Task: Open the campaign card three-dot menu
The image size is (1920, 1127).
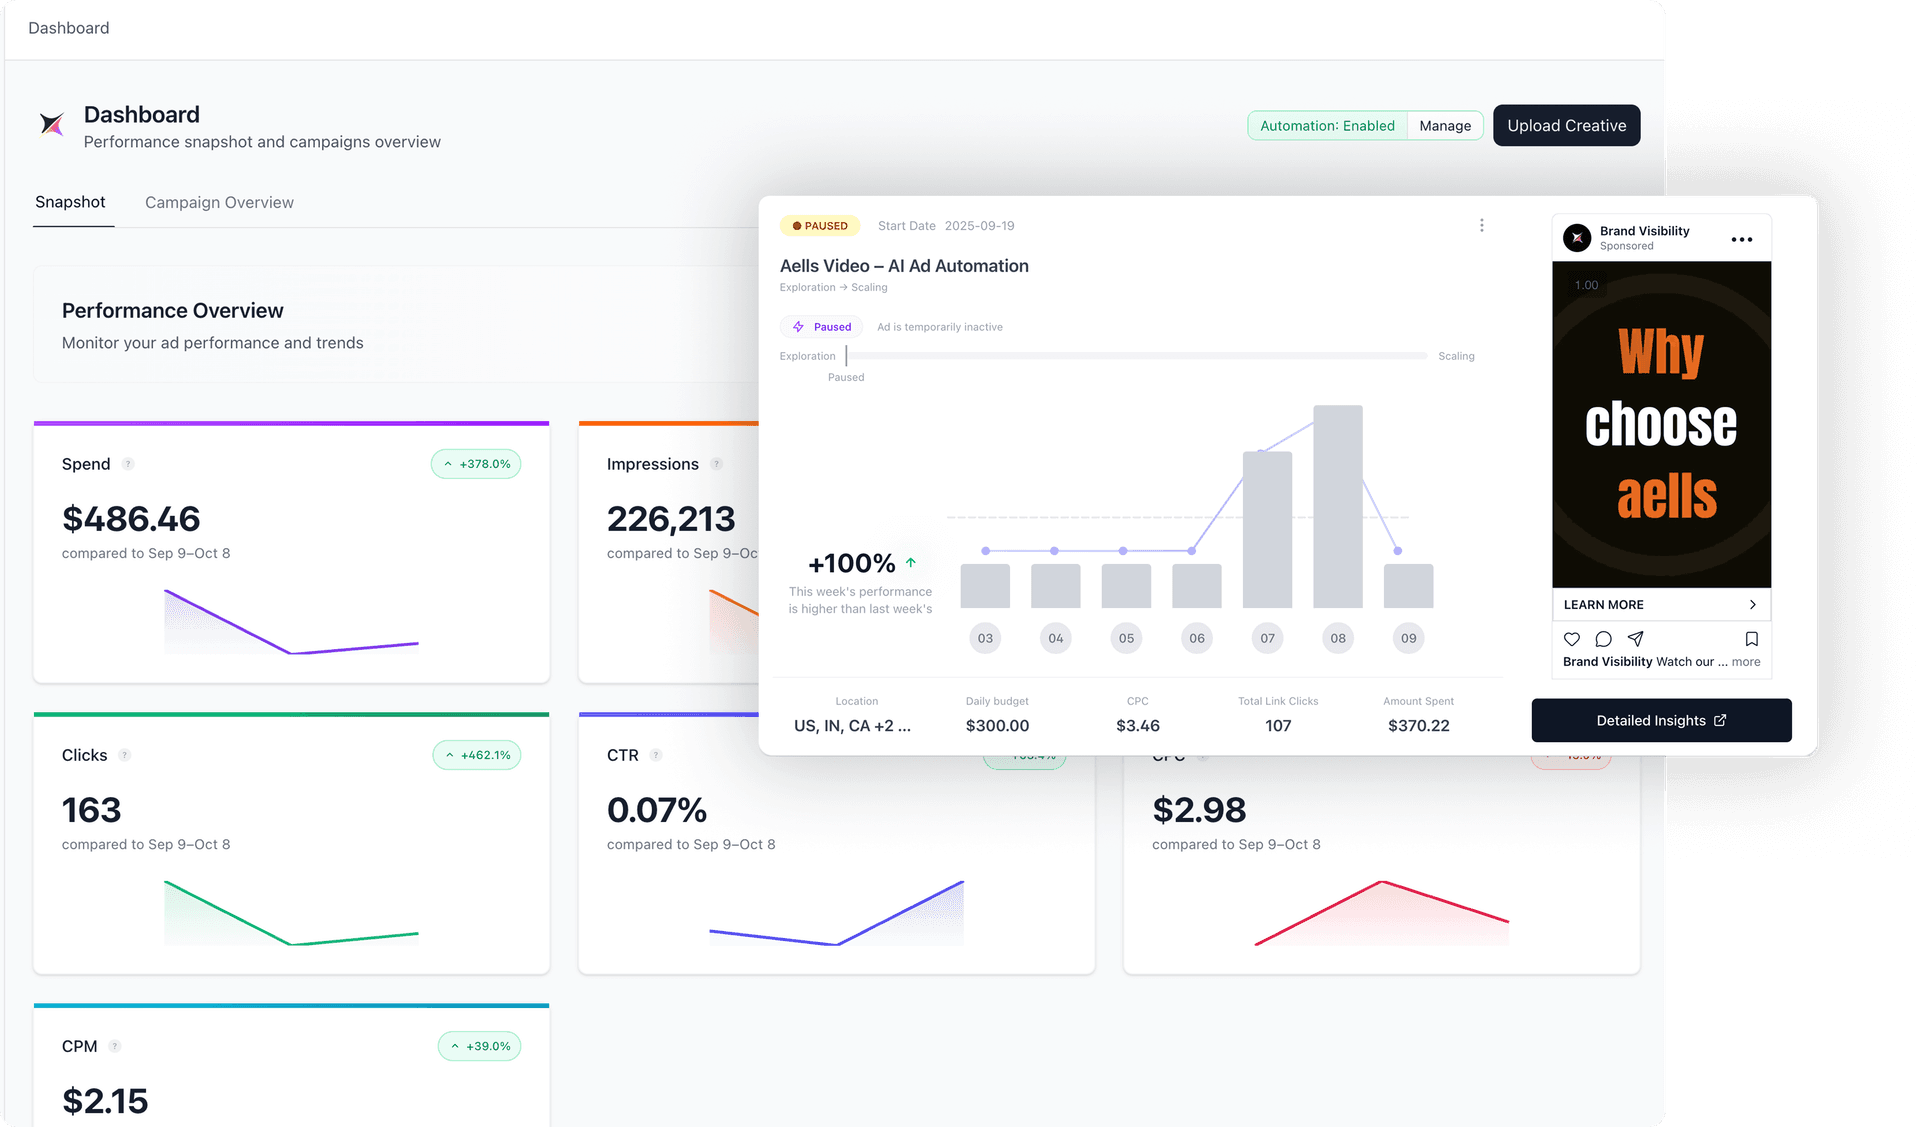Action: (1482, 225)
